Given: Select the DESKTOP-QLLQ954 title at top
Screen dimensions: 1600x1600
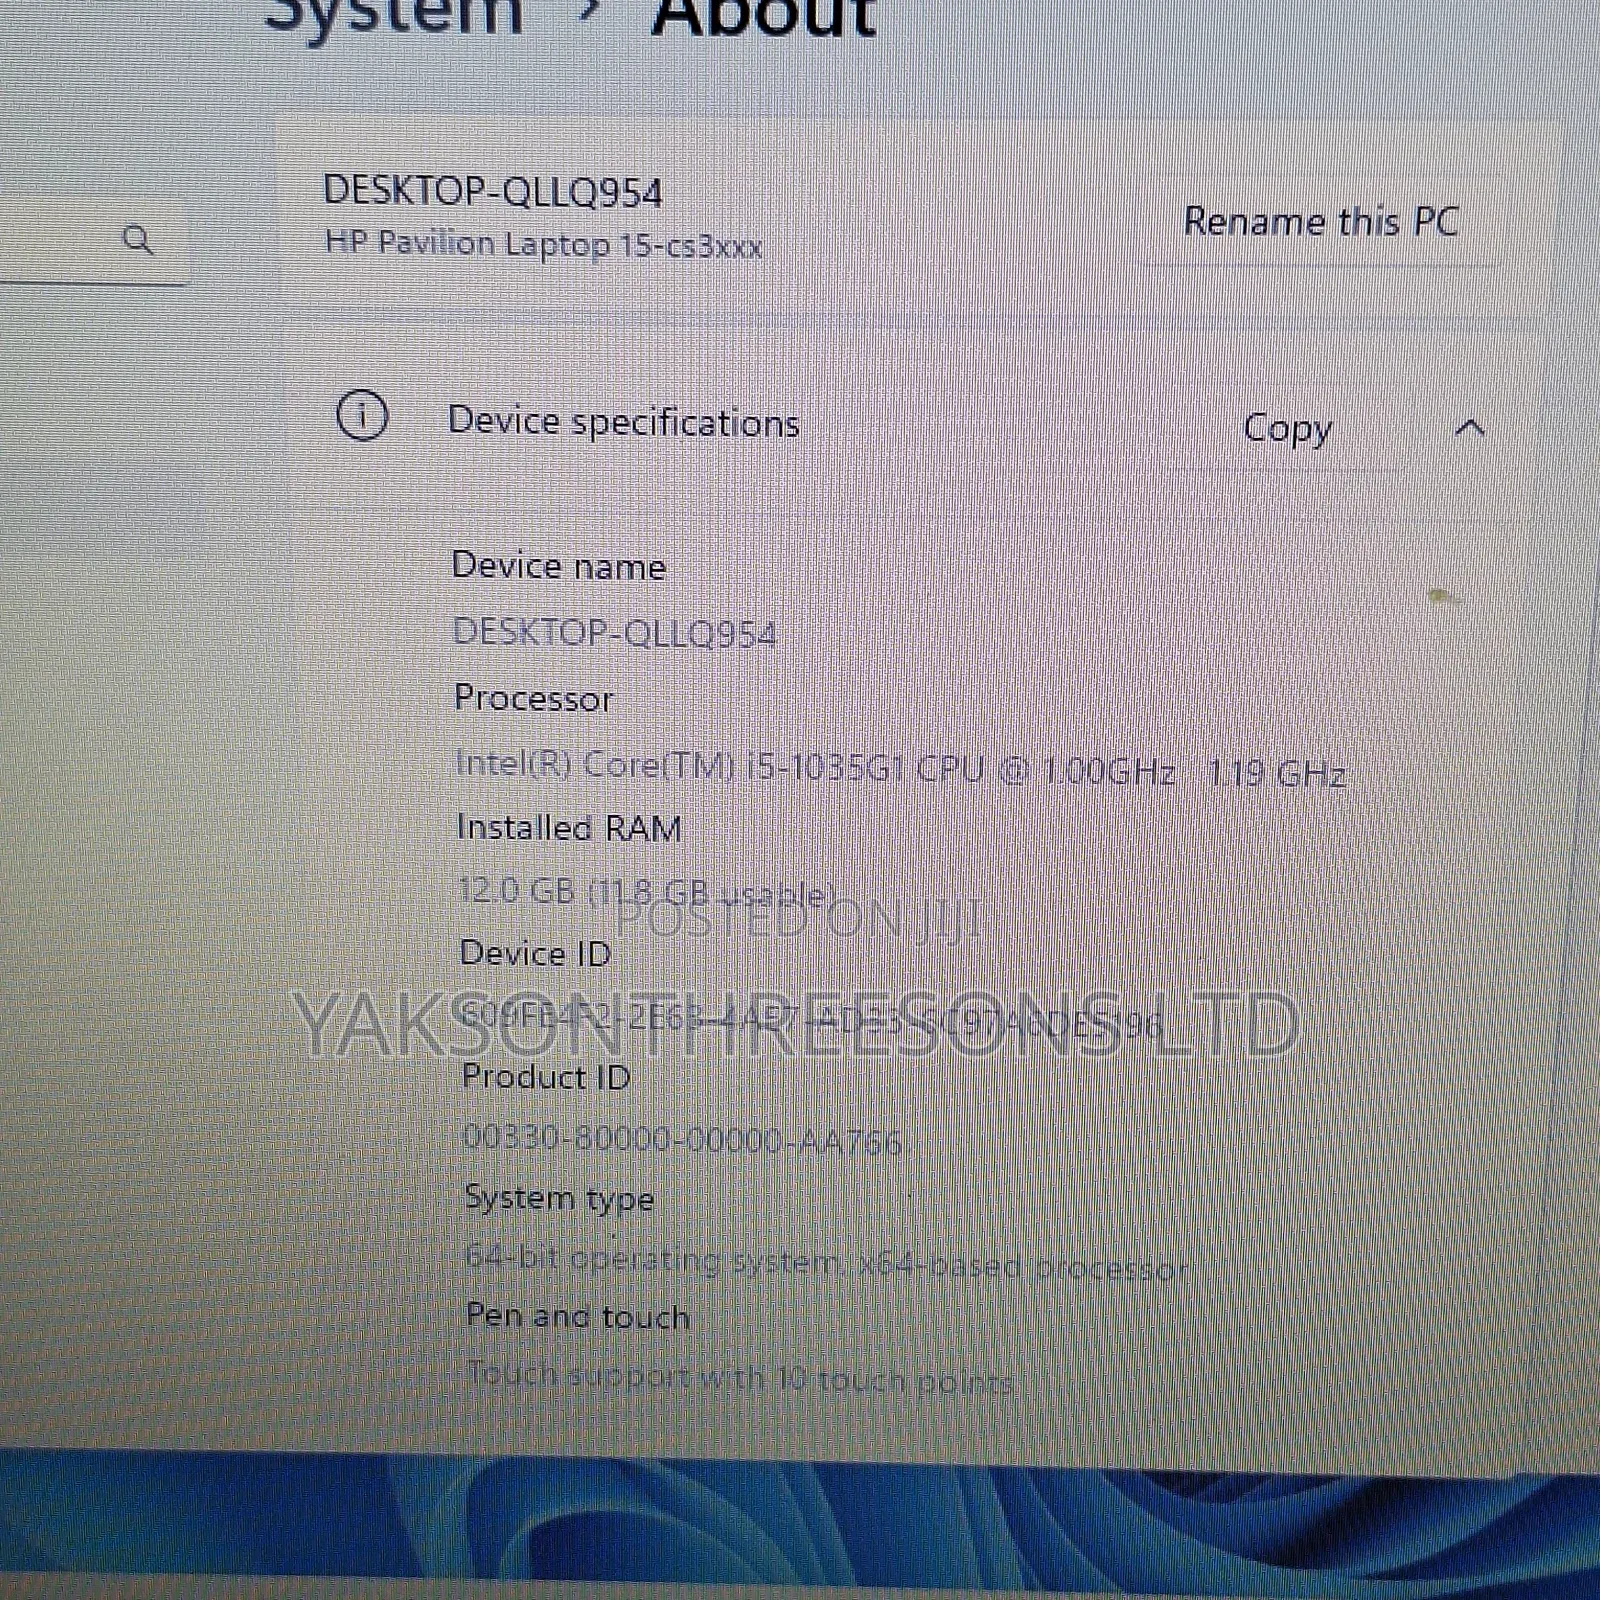Looking at the screenshot, I should pyautogui.click(x=493, y=190).
